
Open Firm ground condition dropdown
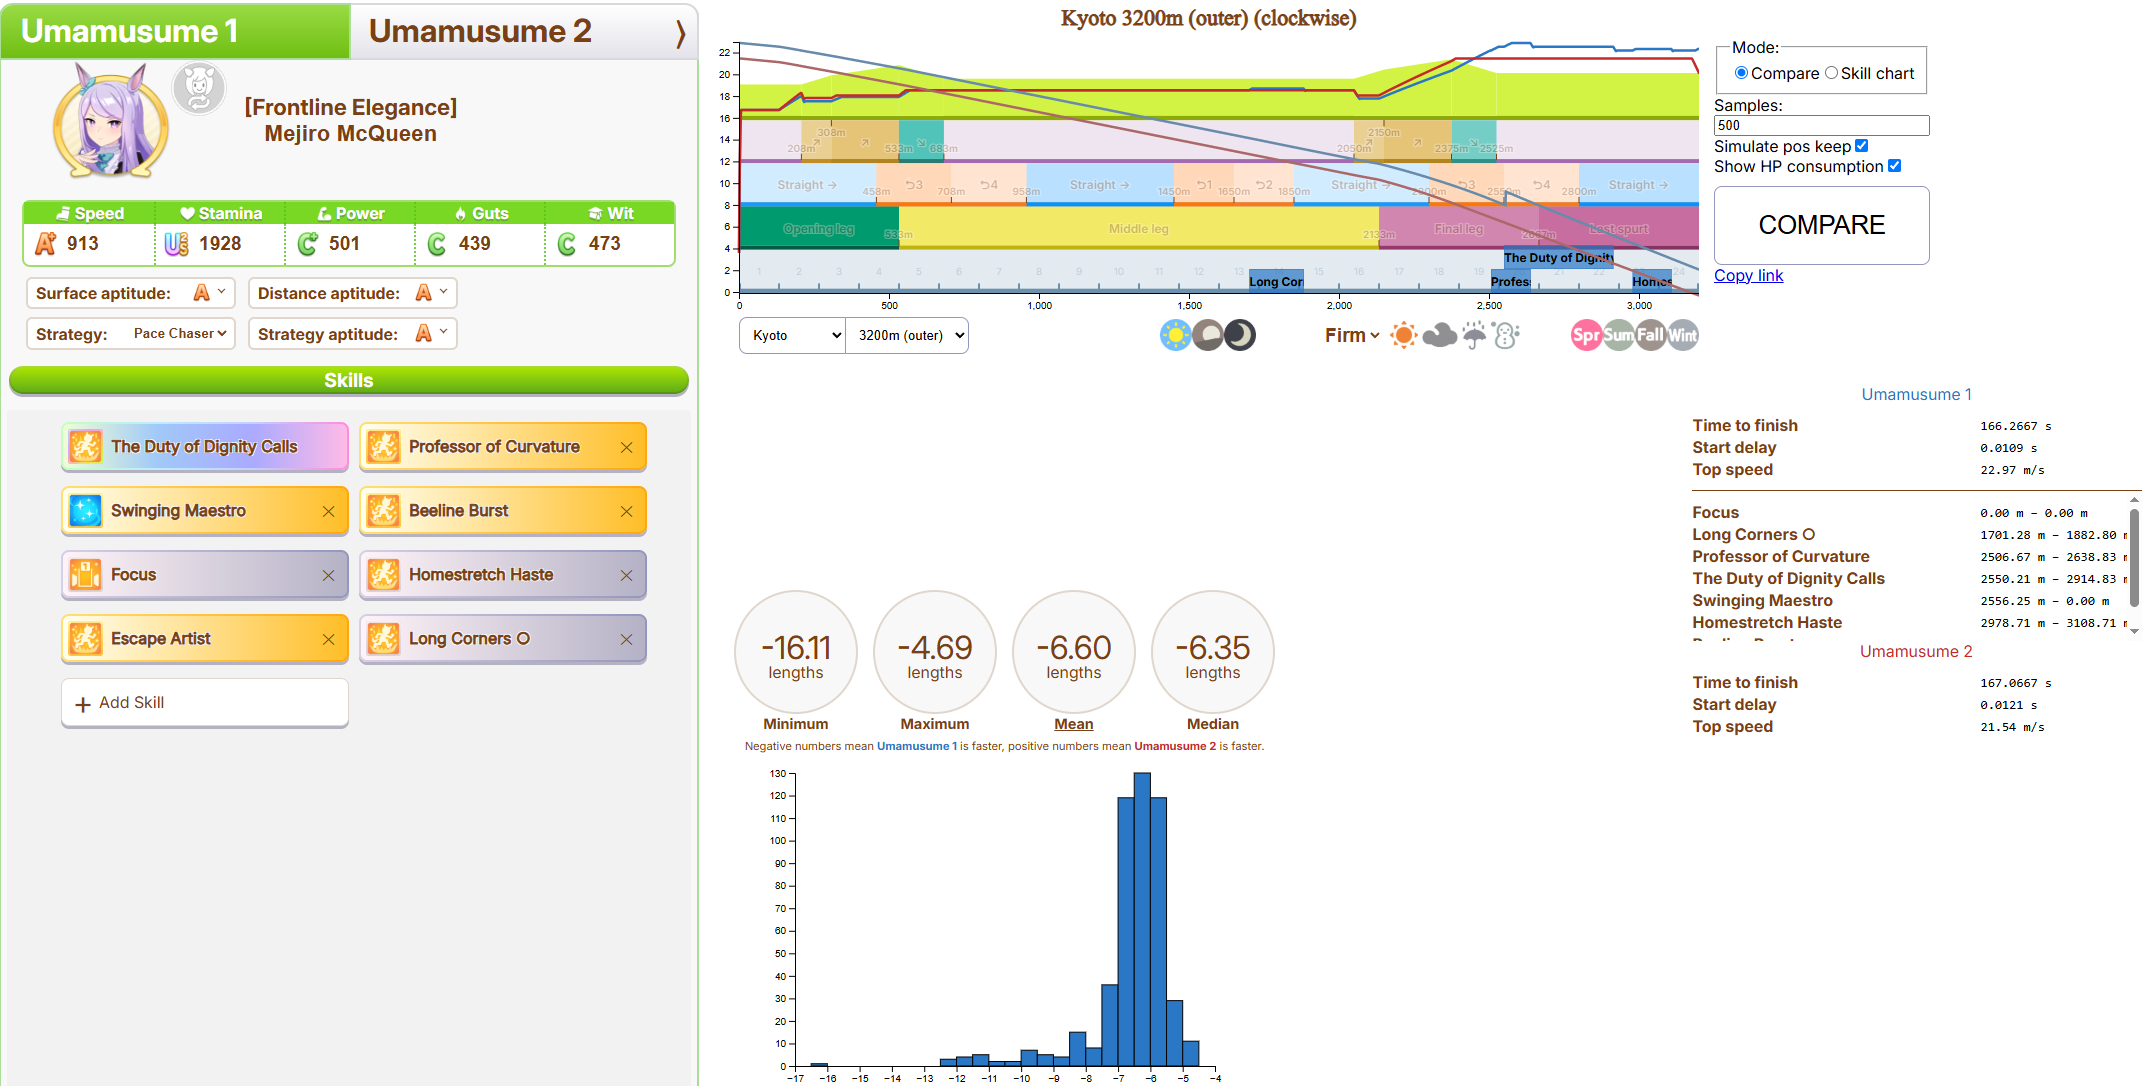pyautogui.click(x=1352, y=335)
